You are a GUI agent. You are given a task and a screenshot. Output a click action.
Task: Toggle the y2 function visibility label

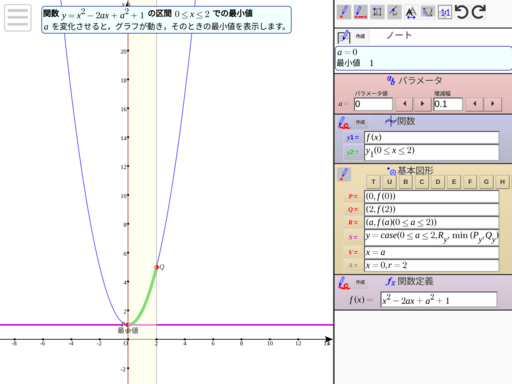[353, 153]
